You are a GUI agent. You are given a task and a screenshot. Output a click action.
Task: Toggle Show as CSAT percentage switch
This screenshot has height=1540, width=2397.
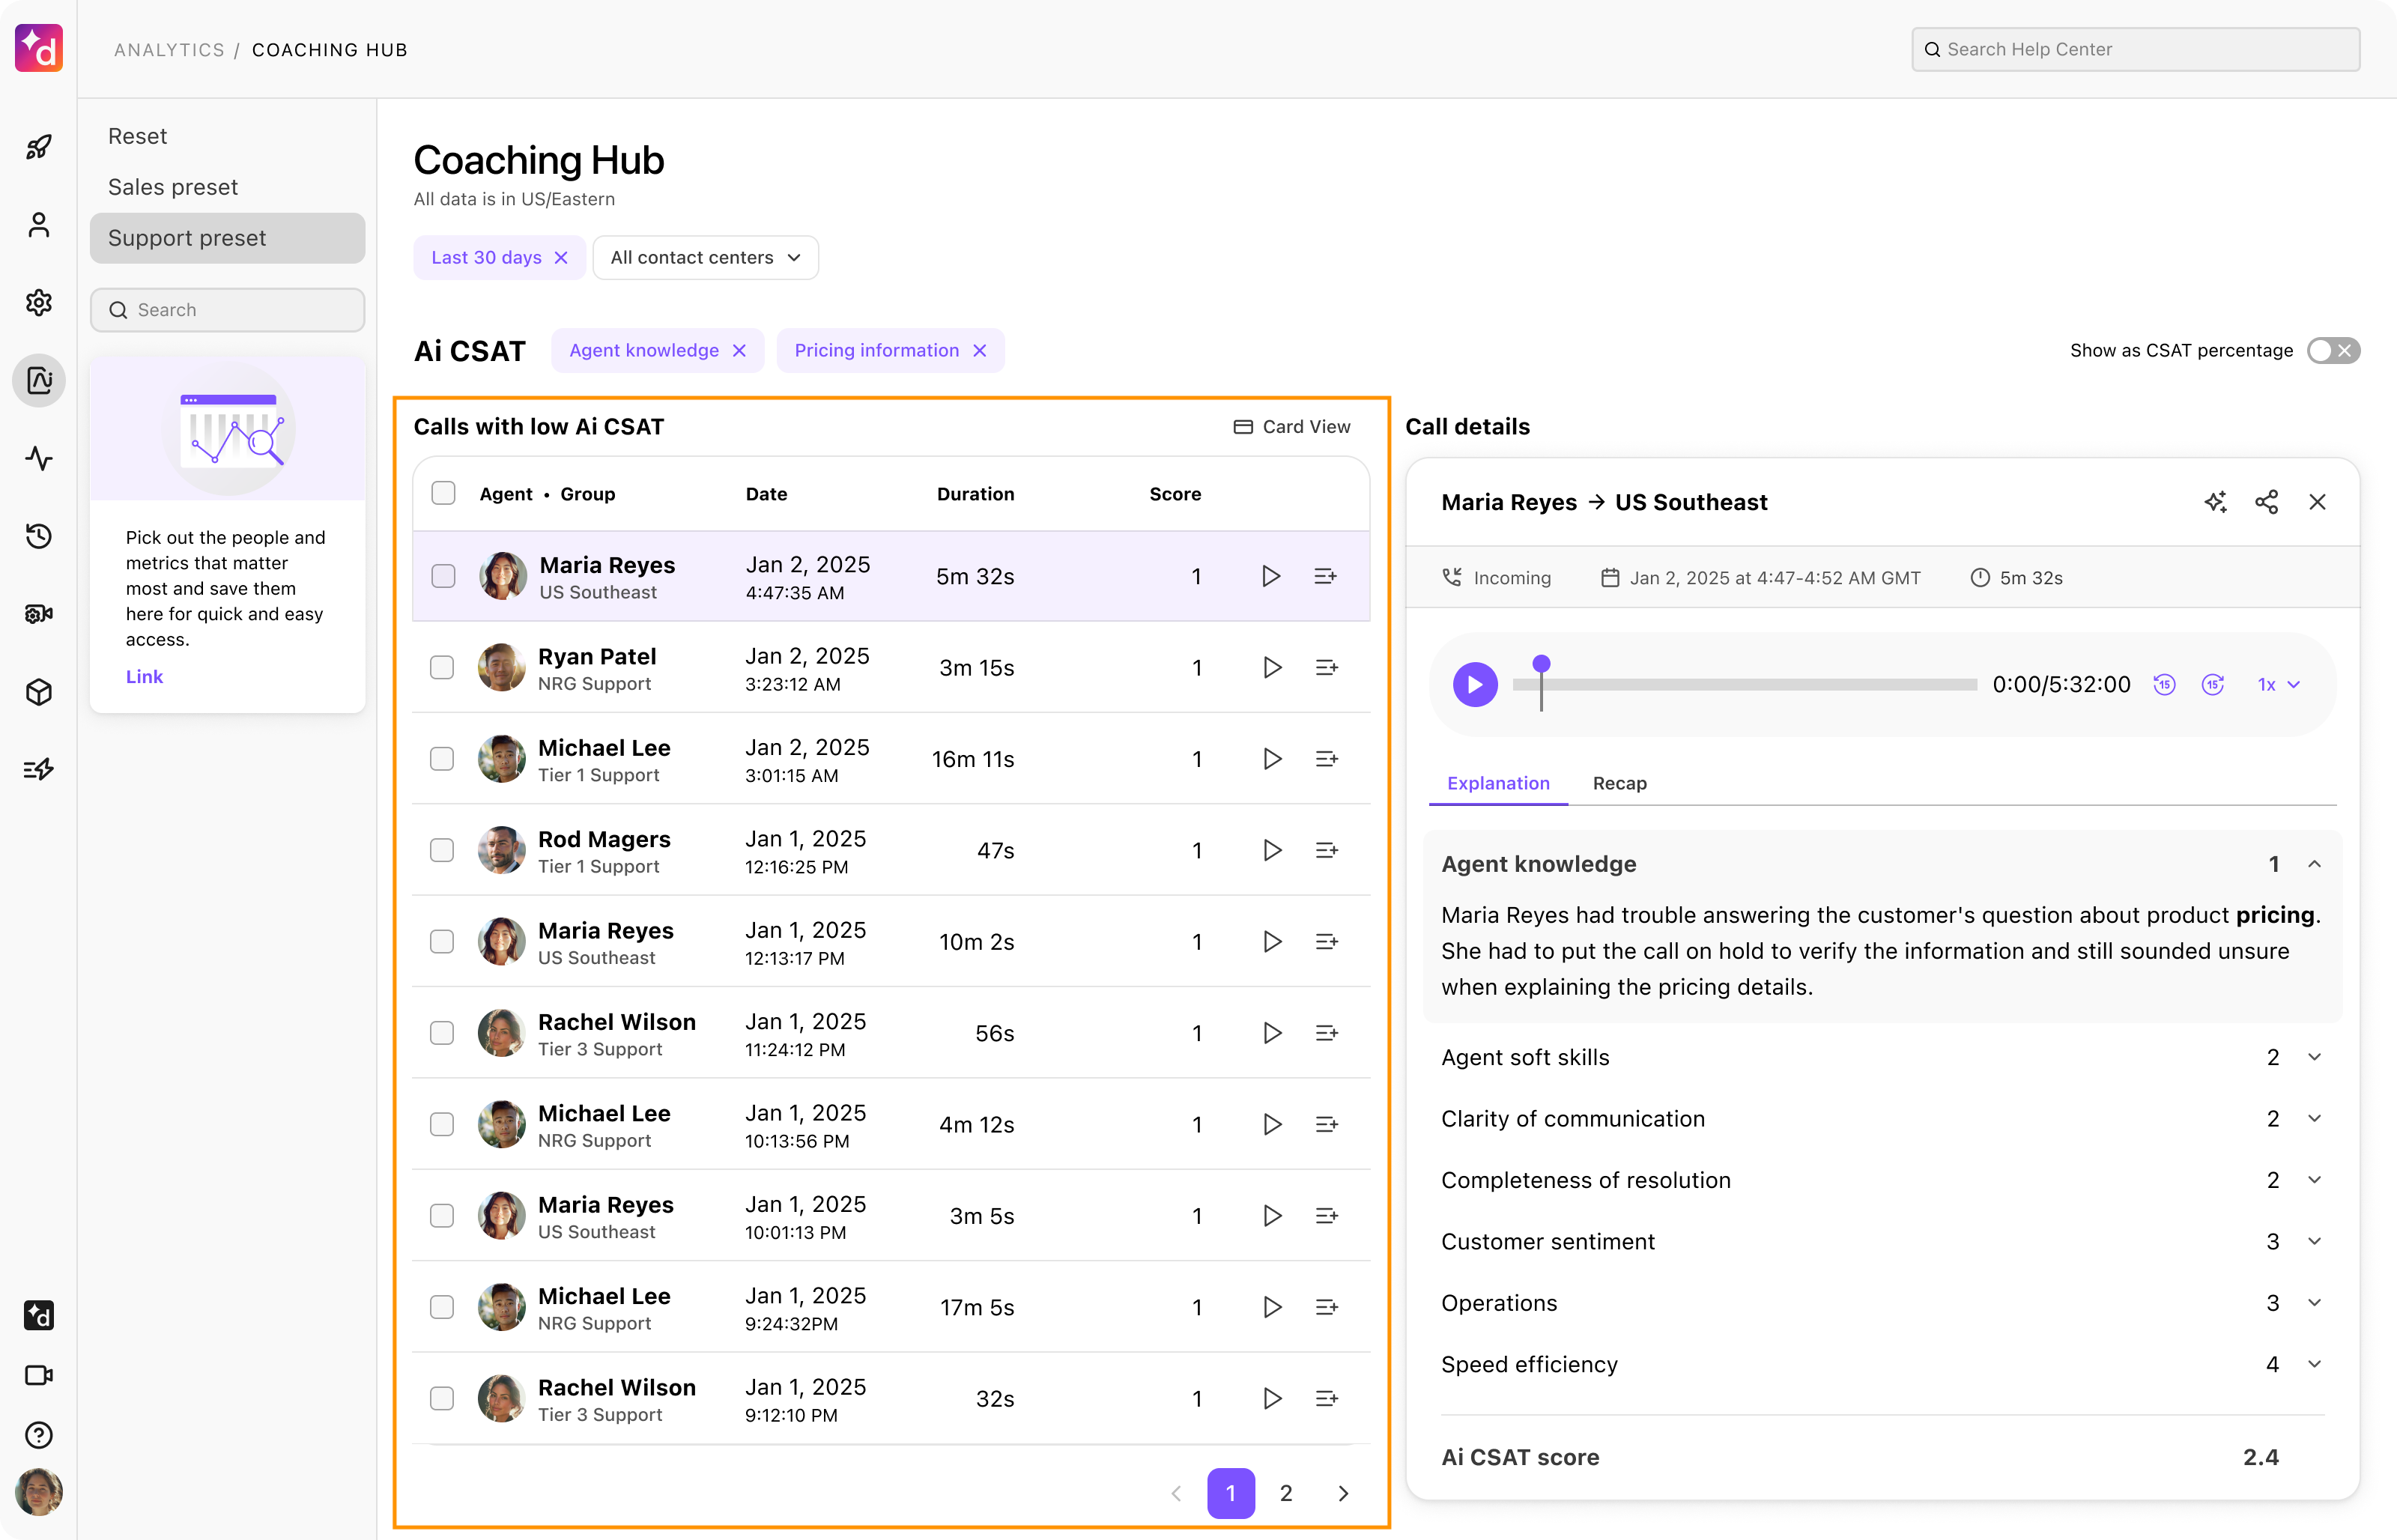tap(2333, 351)
